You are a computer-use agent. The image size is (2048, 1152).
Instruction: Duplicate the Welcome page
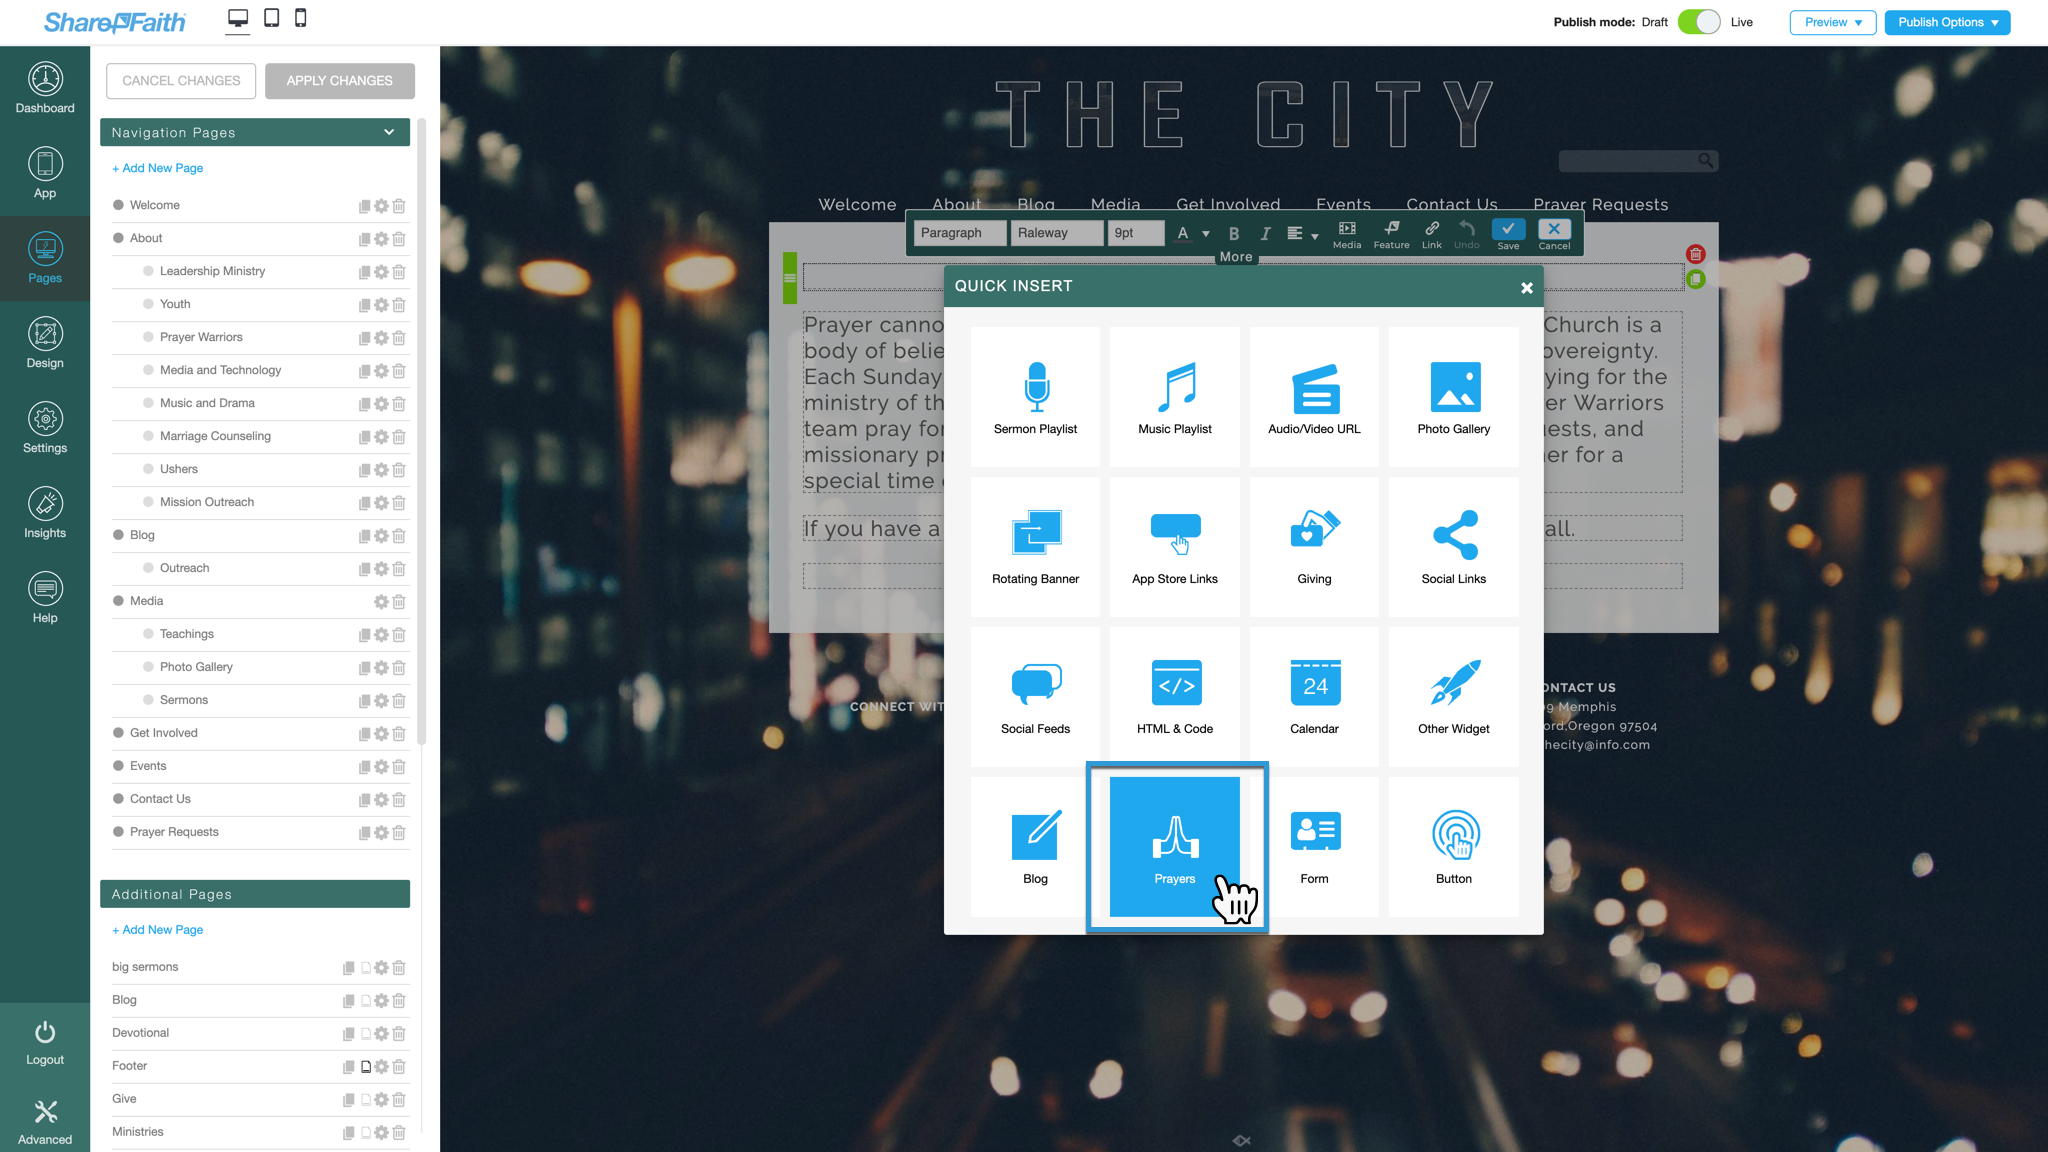tap(364, 206)
